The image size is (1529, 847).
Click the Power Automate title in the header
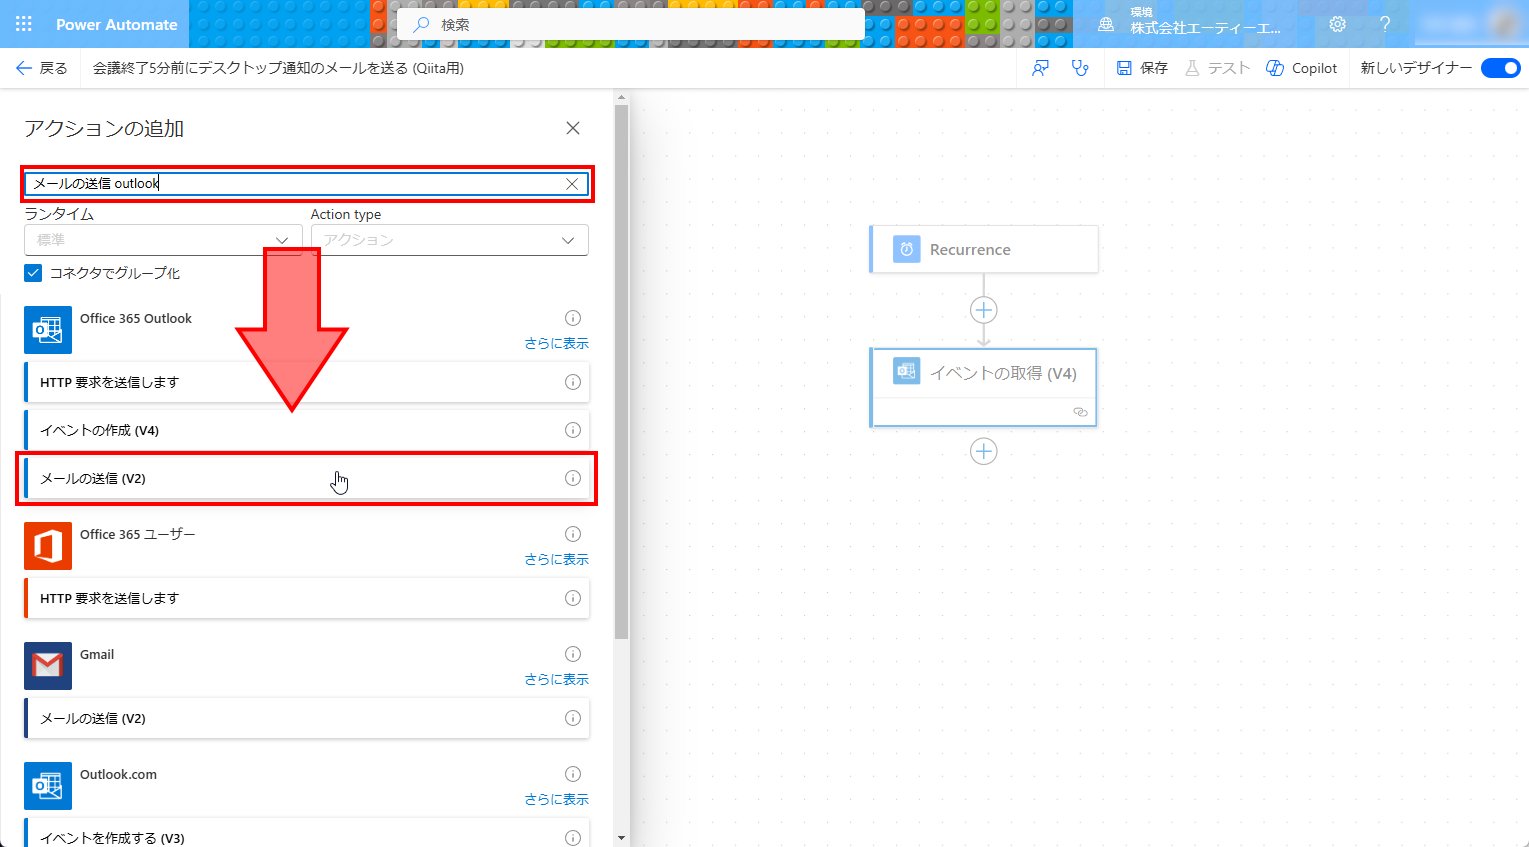(x=117, y=24)
